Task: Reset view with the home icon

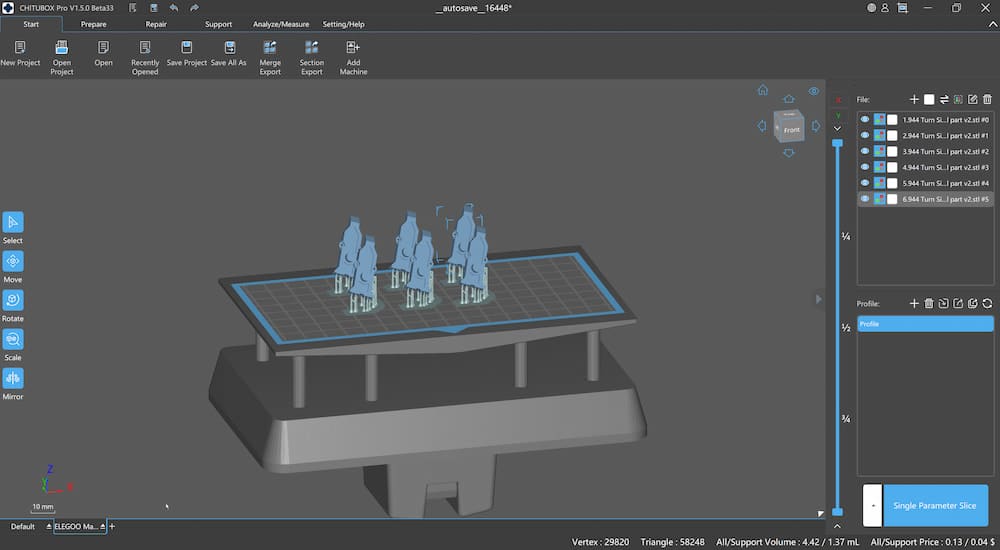Action: (763, 90)
